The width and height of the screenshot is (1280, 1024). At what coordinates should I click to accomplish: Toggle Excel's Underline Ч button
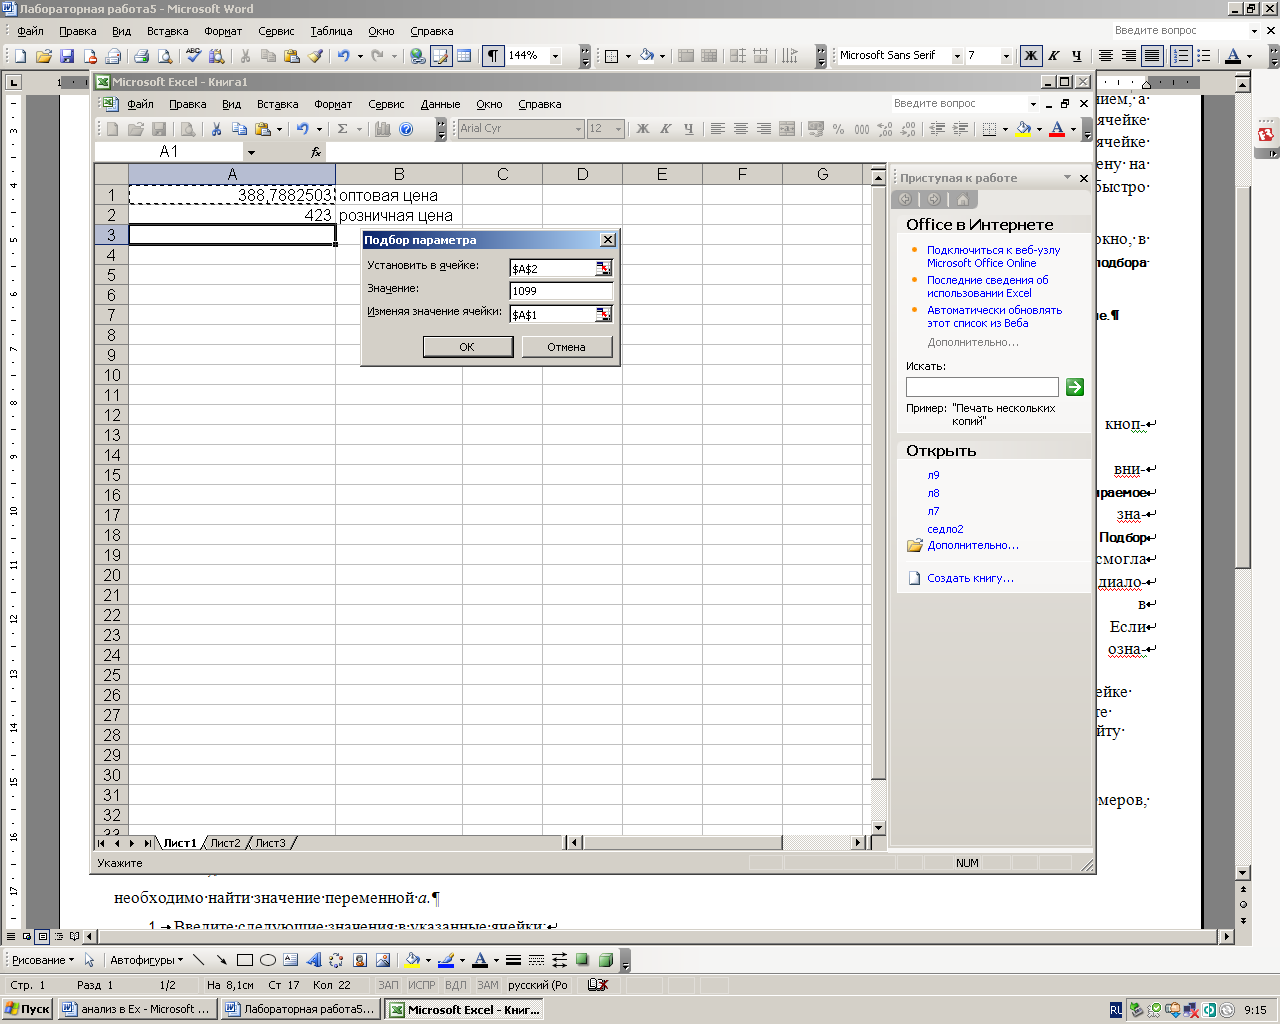click(x=688, y=129)
